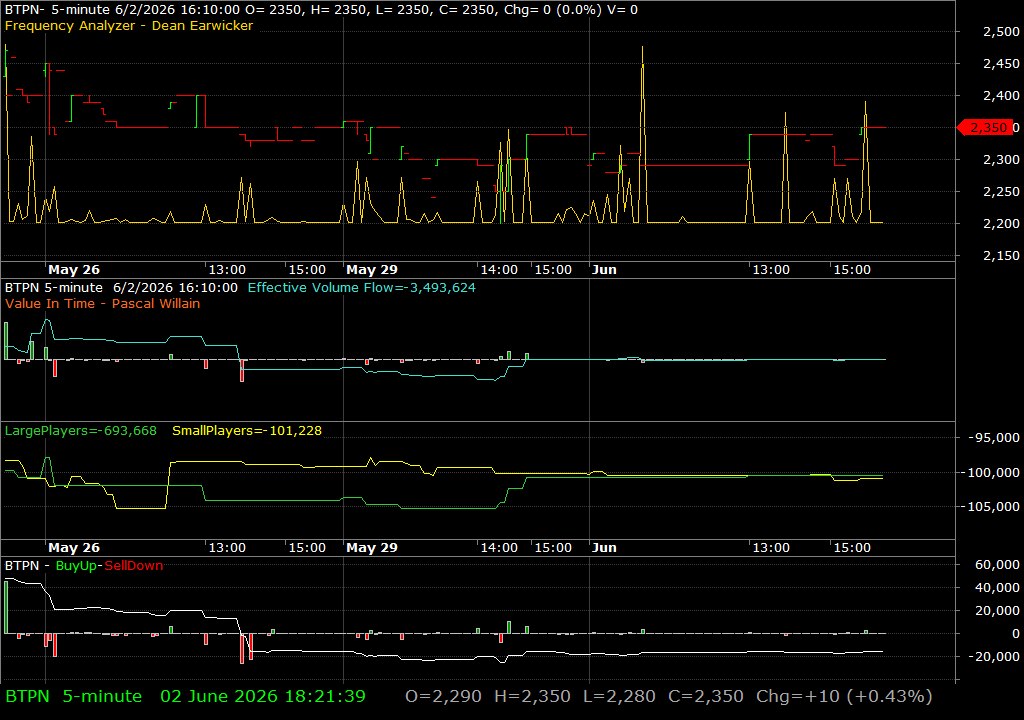Click the 'SmallPlayers=-101,228' label

(247, 431)
